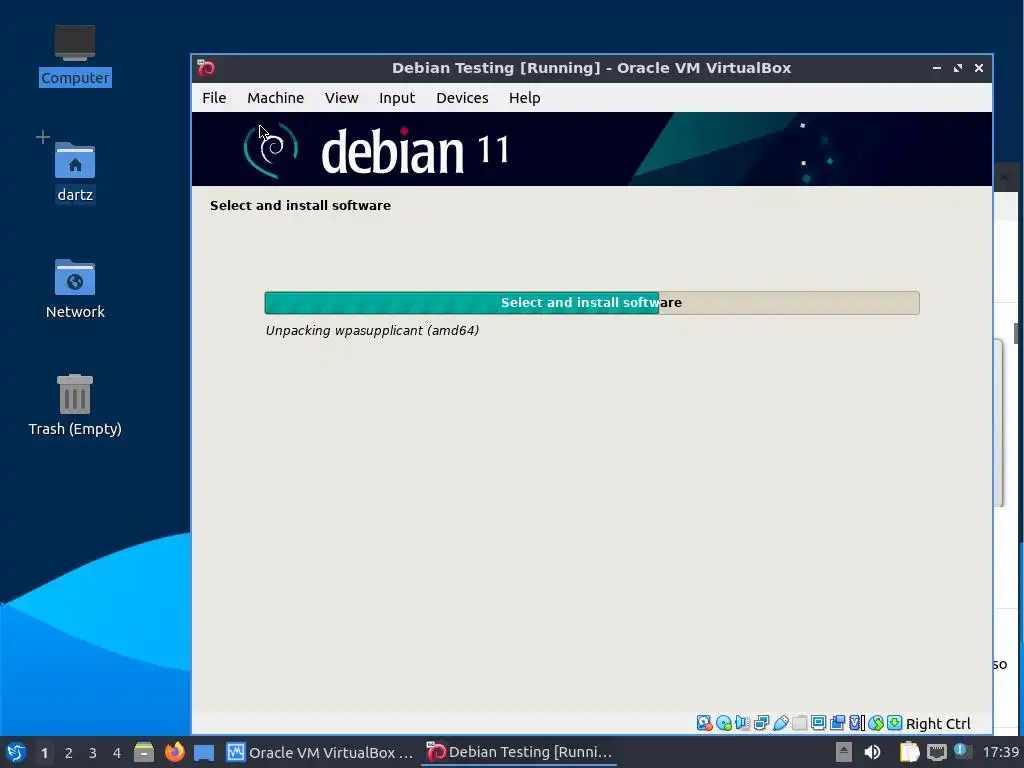Open the Input menu

pos(397,98)
